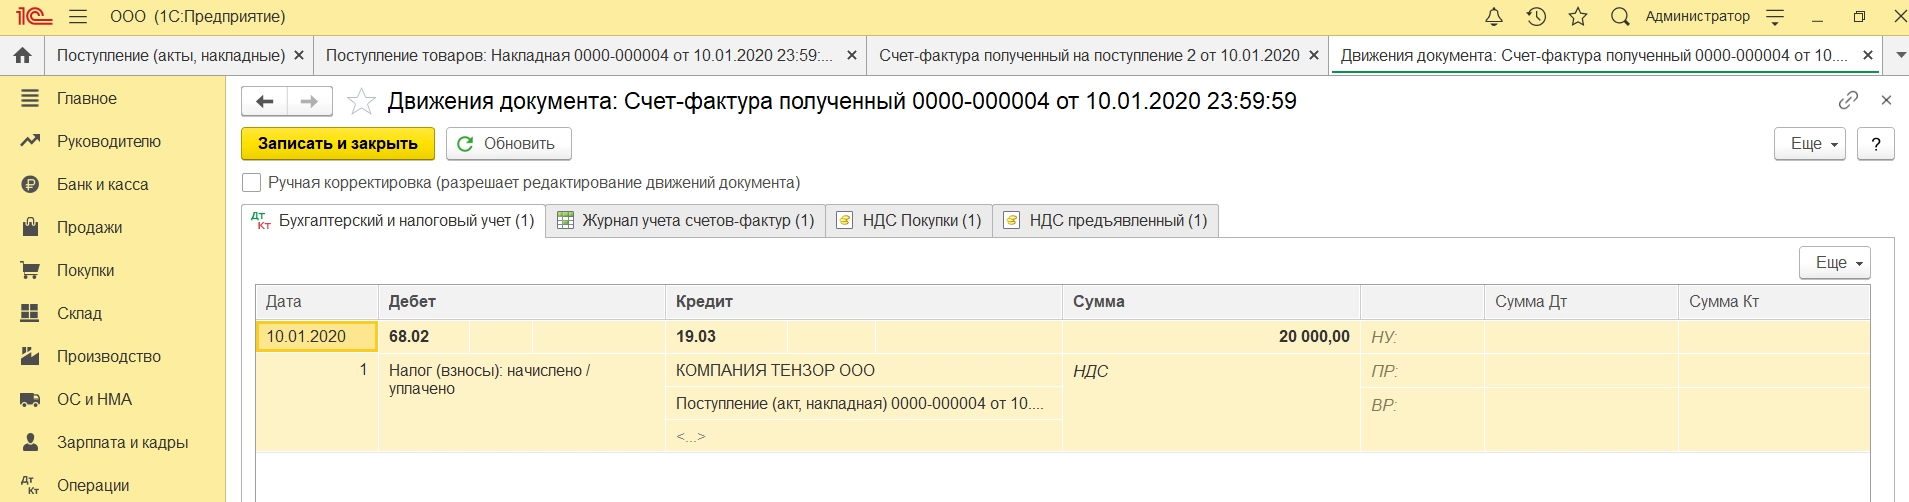Screen dimensions: 1909x502
Task: Click the notifications bell icon
Action: click(1493, 17)
